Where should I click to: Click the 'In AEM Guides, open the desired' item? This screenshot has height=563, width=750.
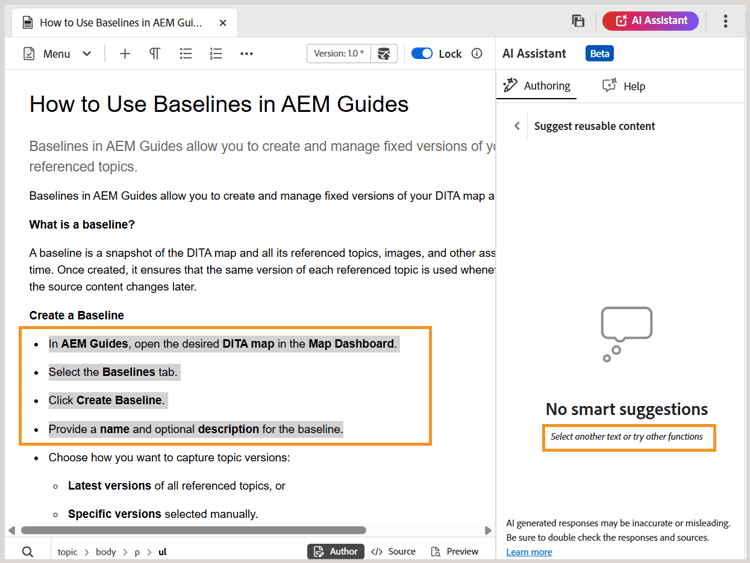(x=222, y=343)
